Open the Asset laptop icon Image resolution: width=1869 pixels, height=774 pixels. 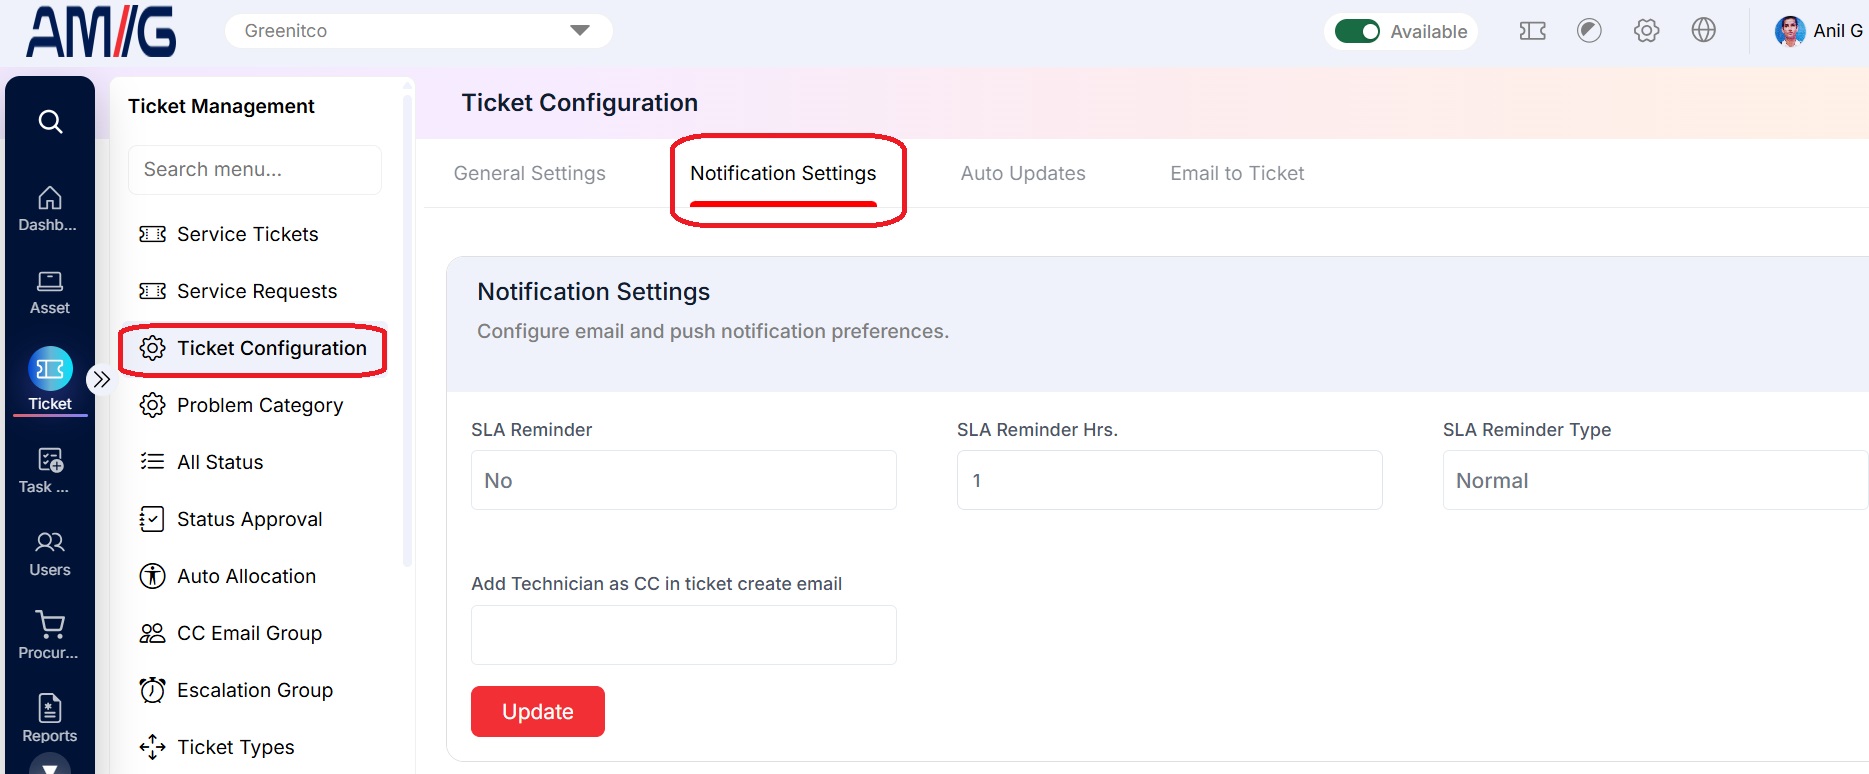[x=50, y=281]
